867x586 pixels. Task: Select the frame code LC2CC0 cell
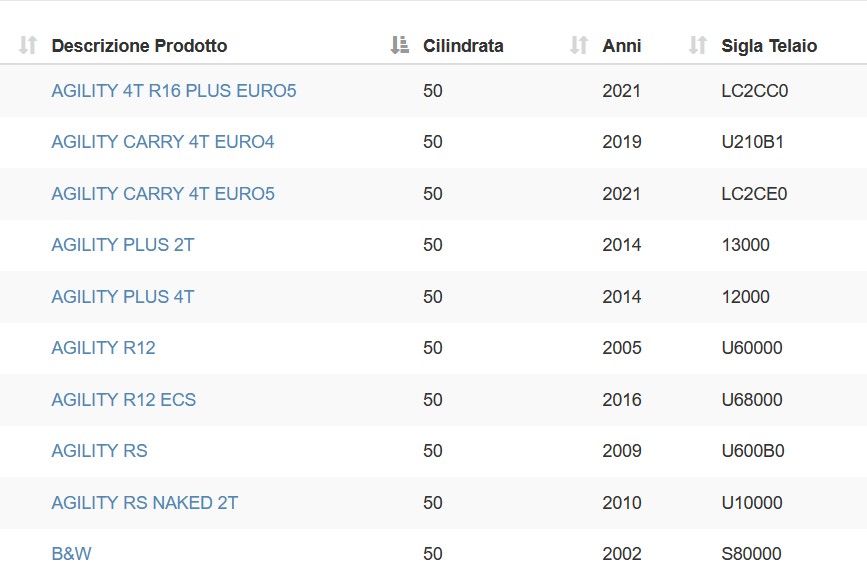click(755, 91)
